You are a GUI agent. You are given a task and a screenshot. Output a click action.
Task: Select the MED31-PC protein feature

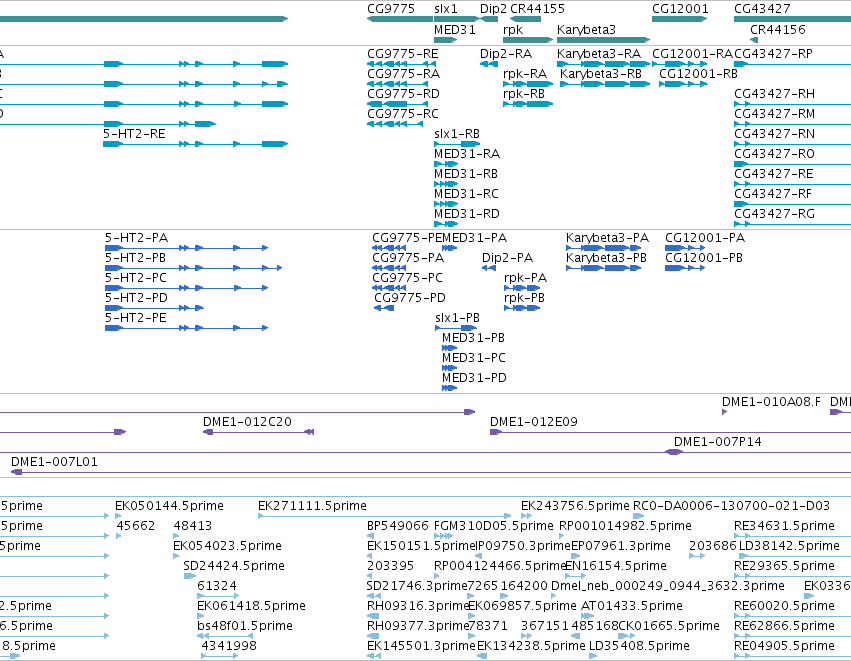click(x=449, y=368)
